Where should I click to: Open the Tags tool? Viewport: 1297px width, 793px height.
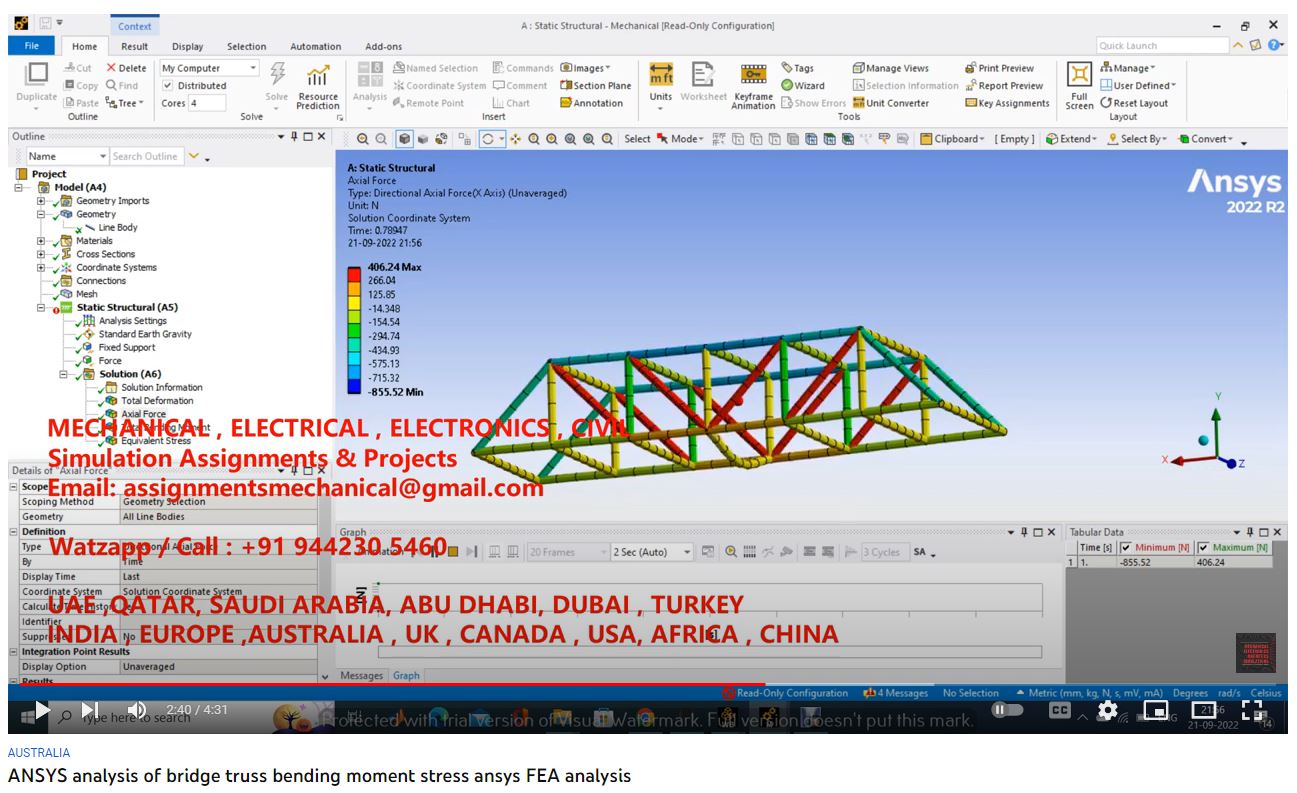pyautogui.click(x=797, y=68)
